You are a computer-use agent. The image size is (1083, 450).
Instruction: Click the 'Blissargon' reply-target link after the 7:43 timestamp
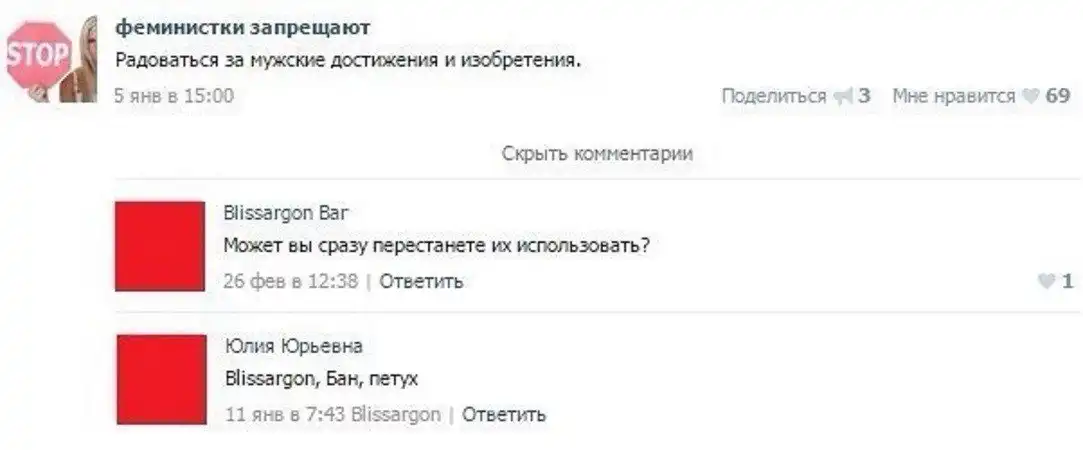pyautogui.click(x=396, y=414)
